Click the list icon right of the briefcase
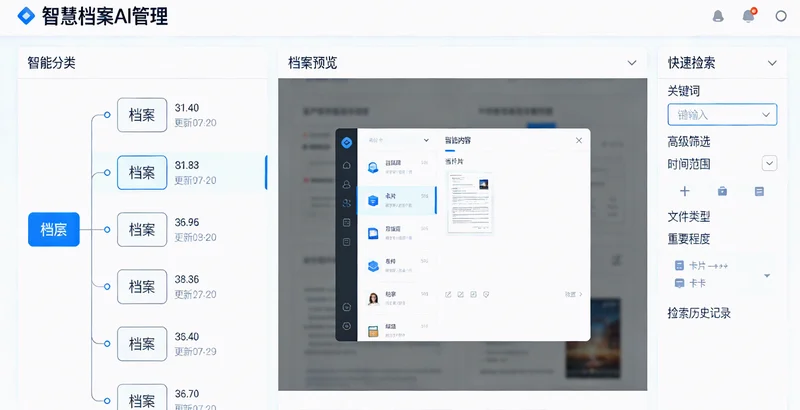This screenshot has height=410, width=800. point(759,191)
